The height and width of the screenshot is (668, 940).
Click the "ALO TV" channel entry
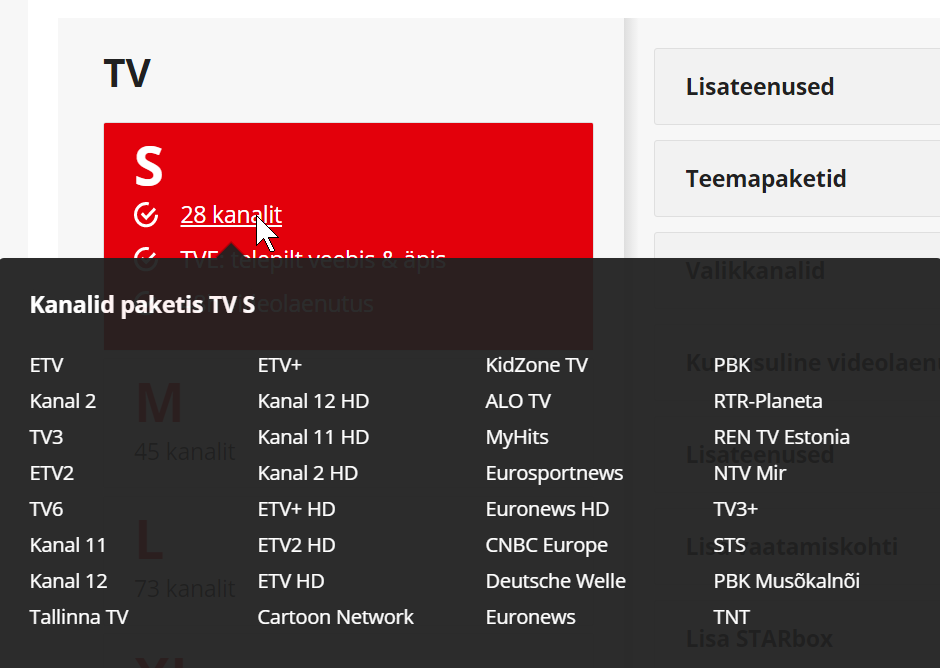pyautogui.click(x=518, y=401)
